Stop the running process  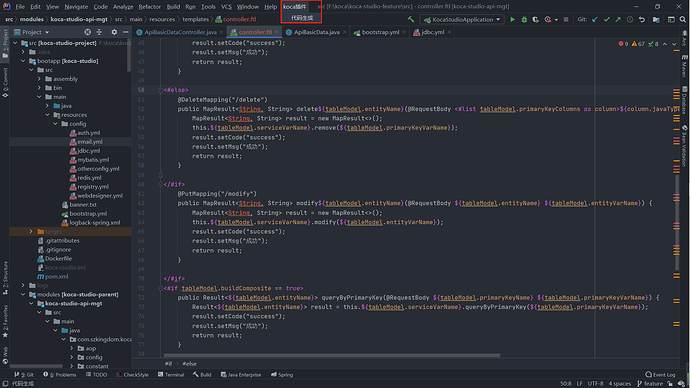(x=566, y=19)
